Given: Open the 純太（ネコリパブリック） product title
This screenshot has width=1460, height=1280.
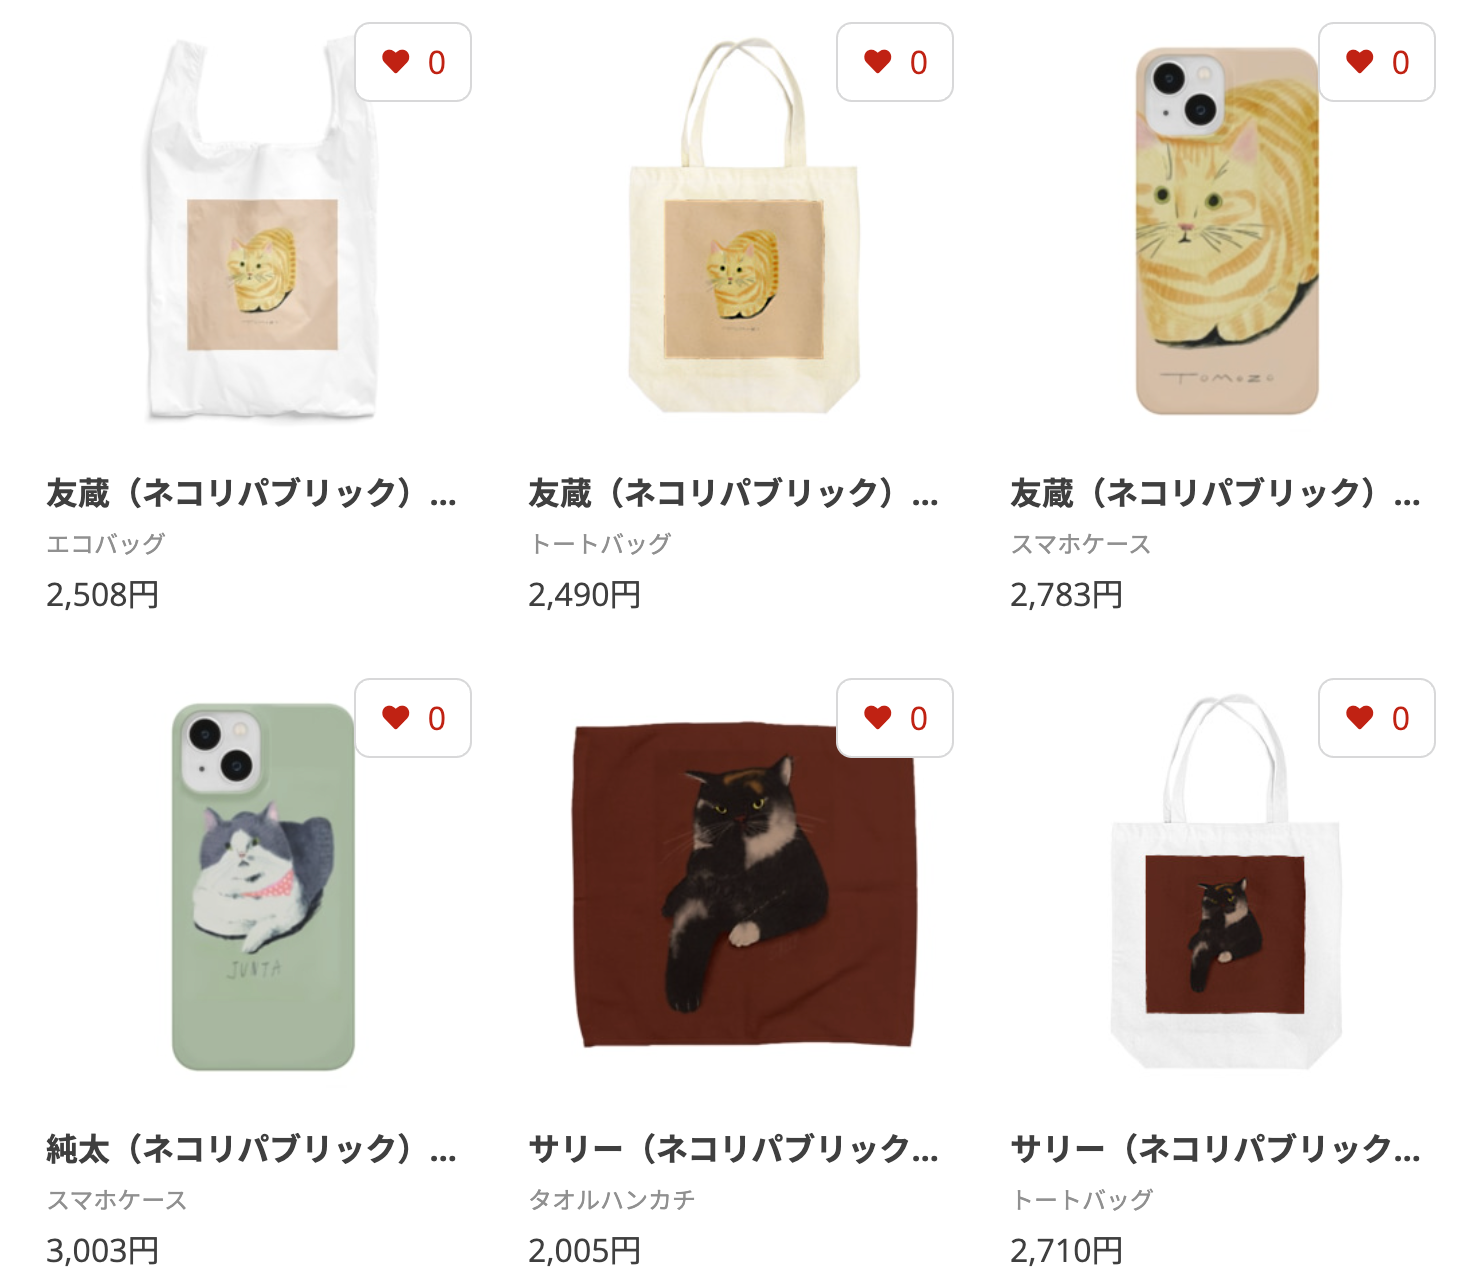Looking at the screenshot, I should coord(251,1149).
